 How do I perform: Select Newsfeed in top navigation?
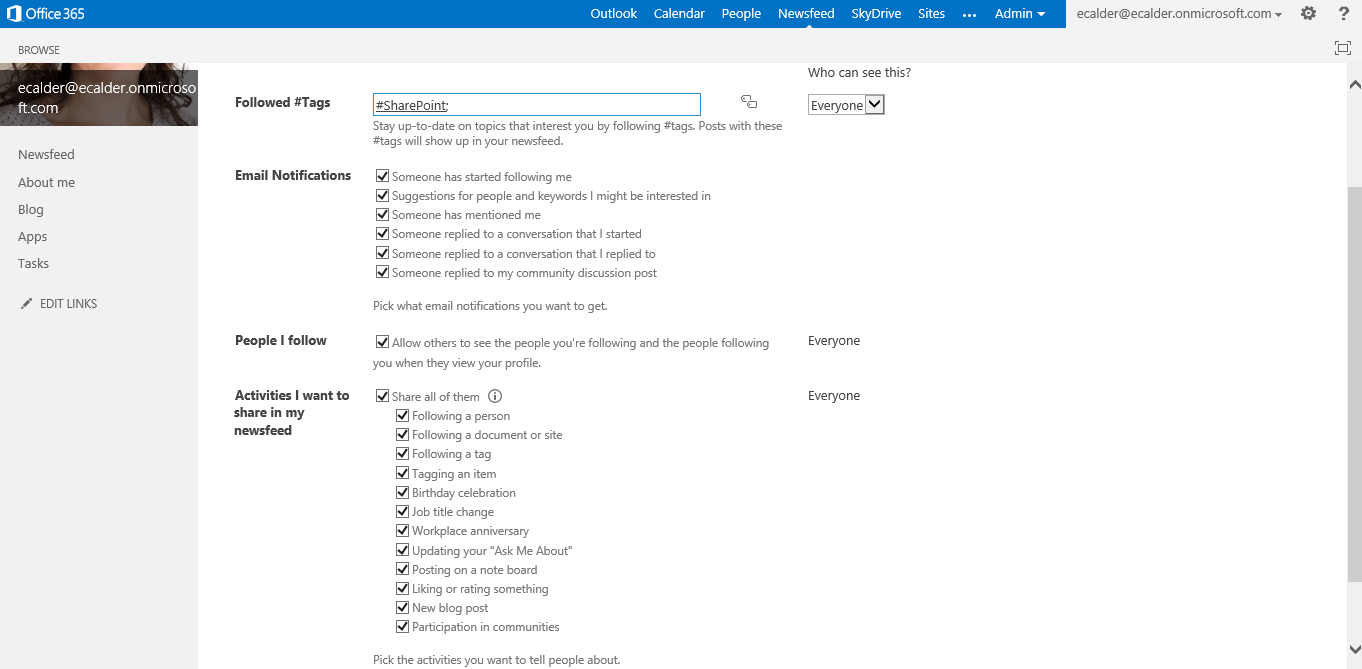tap(806, 14)
